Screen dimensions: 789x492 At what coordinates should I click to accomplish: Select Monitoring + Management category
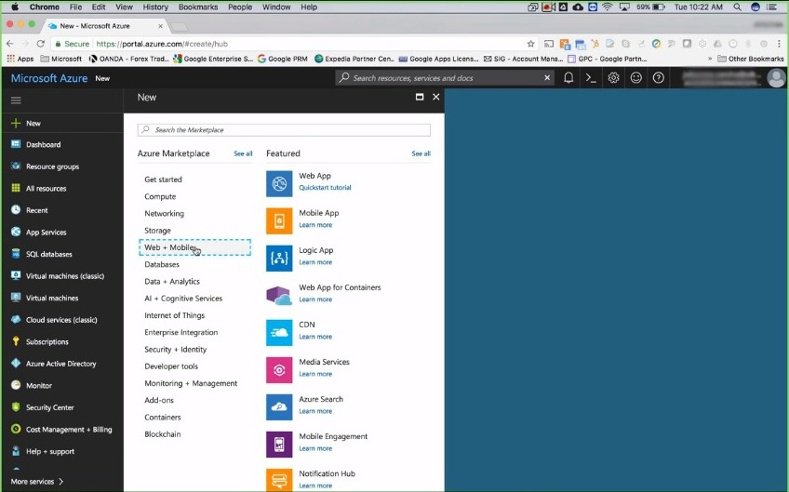click(x=191, y=383)
